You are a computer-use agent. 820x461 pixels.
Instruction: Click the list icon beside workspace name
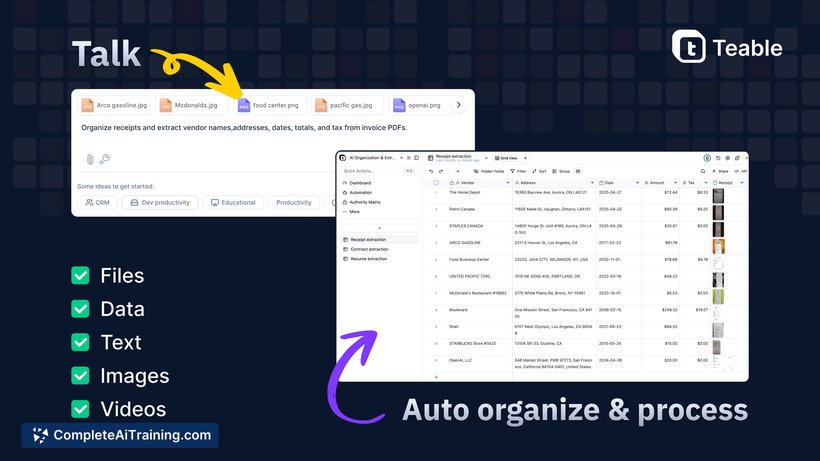click(409, 158)
